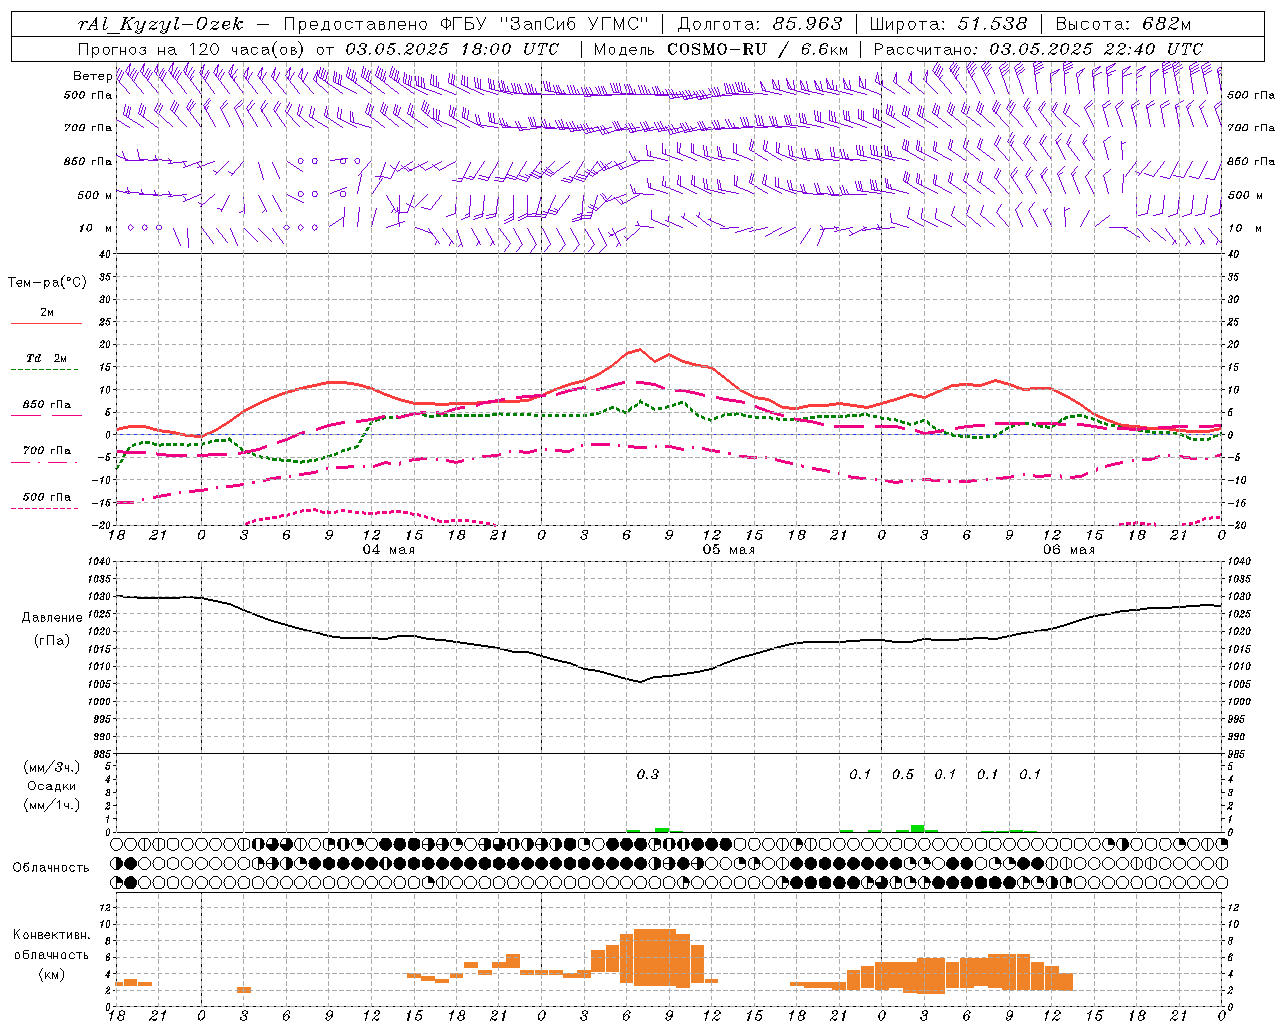This screenshot has width=1280, height=1024.
Task: Click the Конвективн. convective cloud label
Action: pos(51,935)
